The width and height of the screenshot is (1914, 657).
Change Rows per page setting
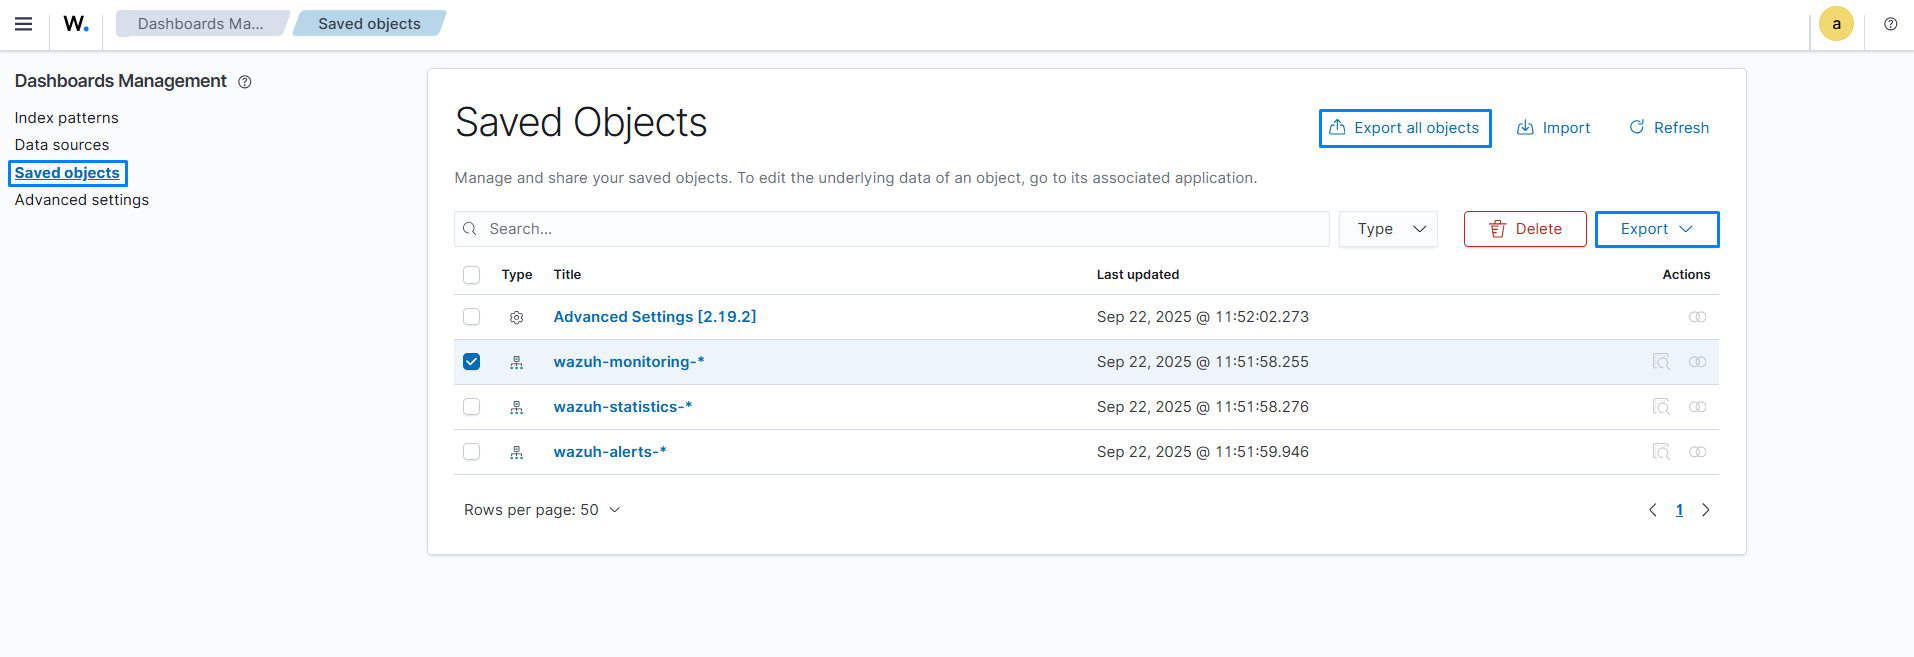pyautogui.click(x=542, y=510)
